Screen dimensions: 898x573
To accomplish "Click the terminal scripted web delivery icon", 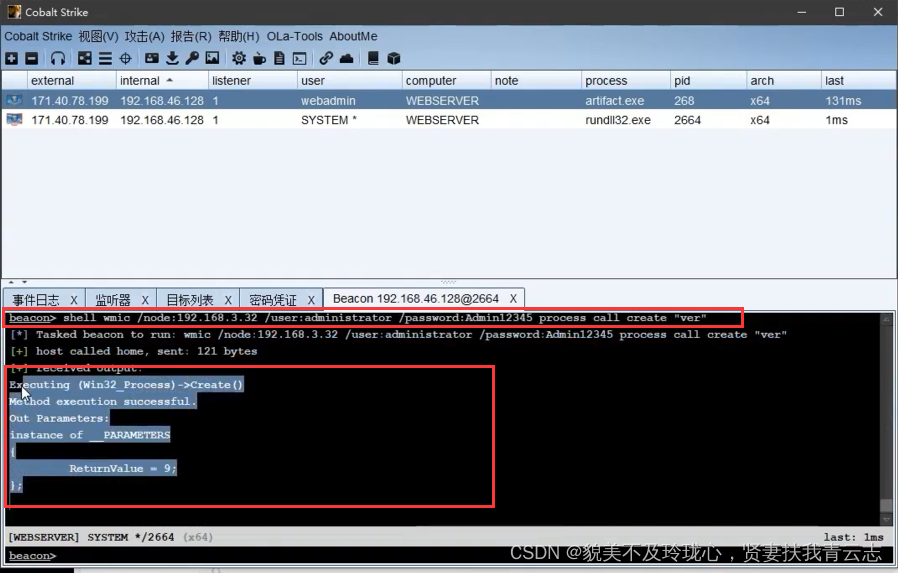I will pyautogui.click(x=300, y=58).
